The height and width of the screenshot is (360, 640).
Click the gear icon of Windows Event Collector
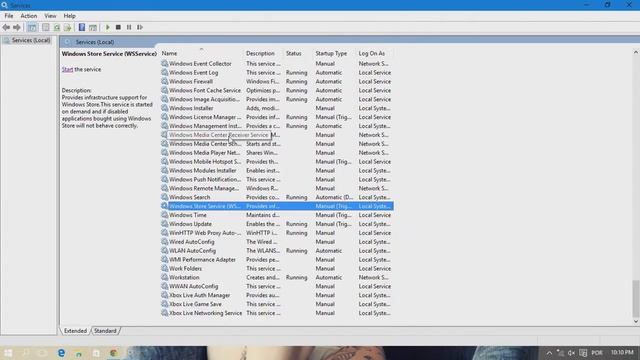click(164, 63)
